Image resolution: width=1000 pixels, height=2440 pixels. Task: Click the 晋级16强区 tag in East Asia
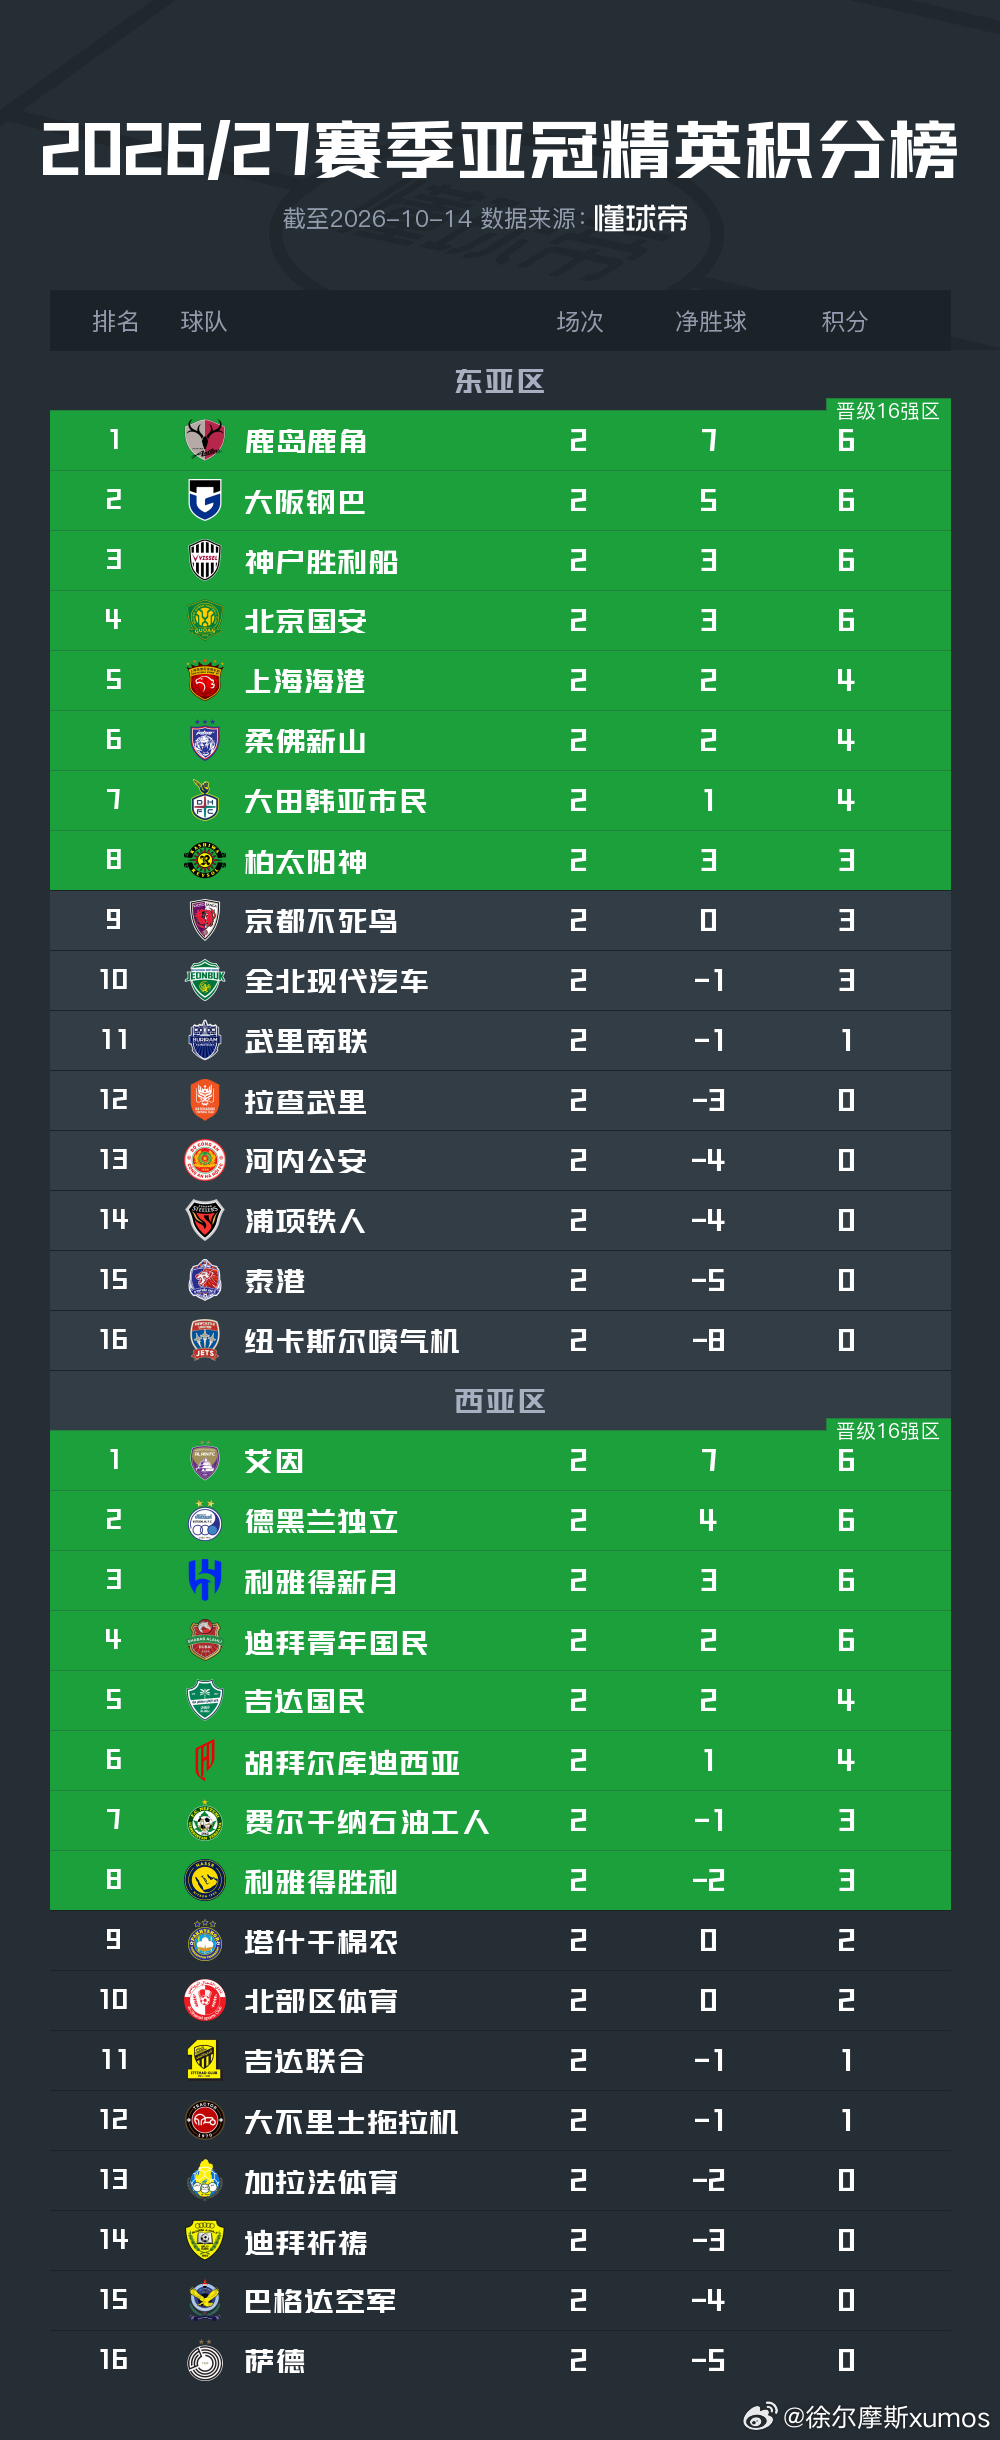tap(888, 411)
